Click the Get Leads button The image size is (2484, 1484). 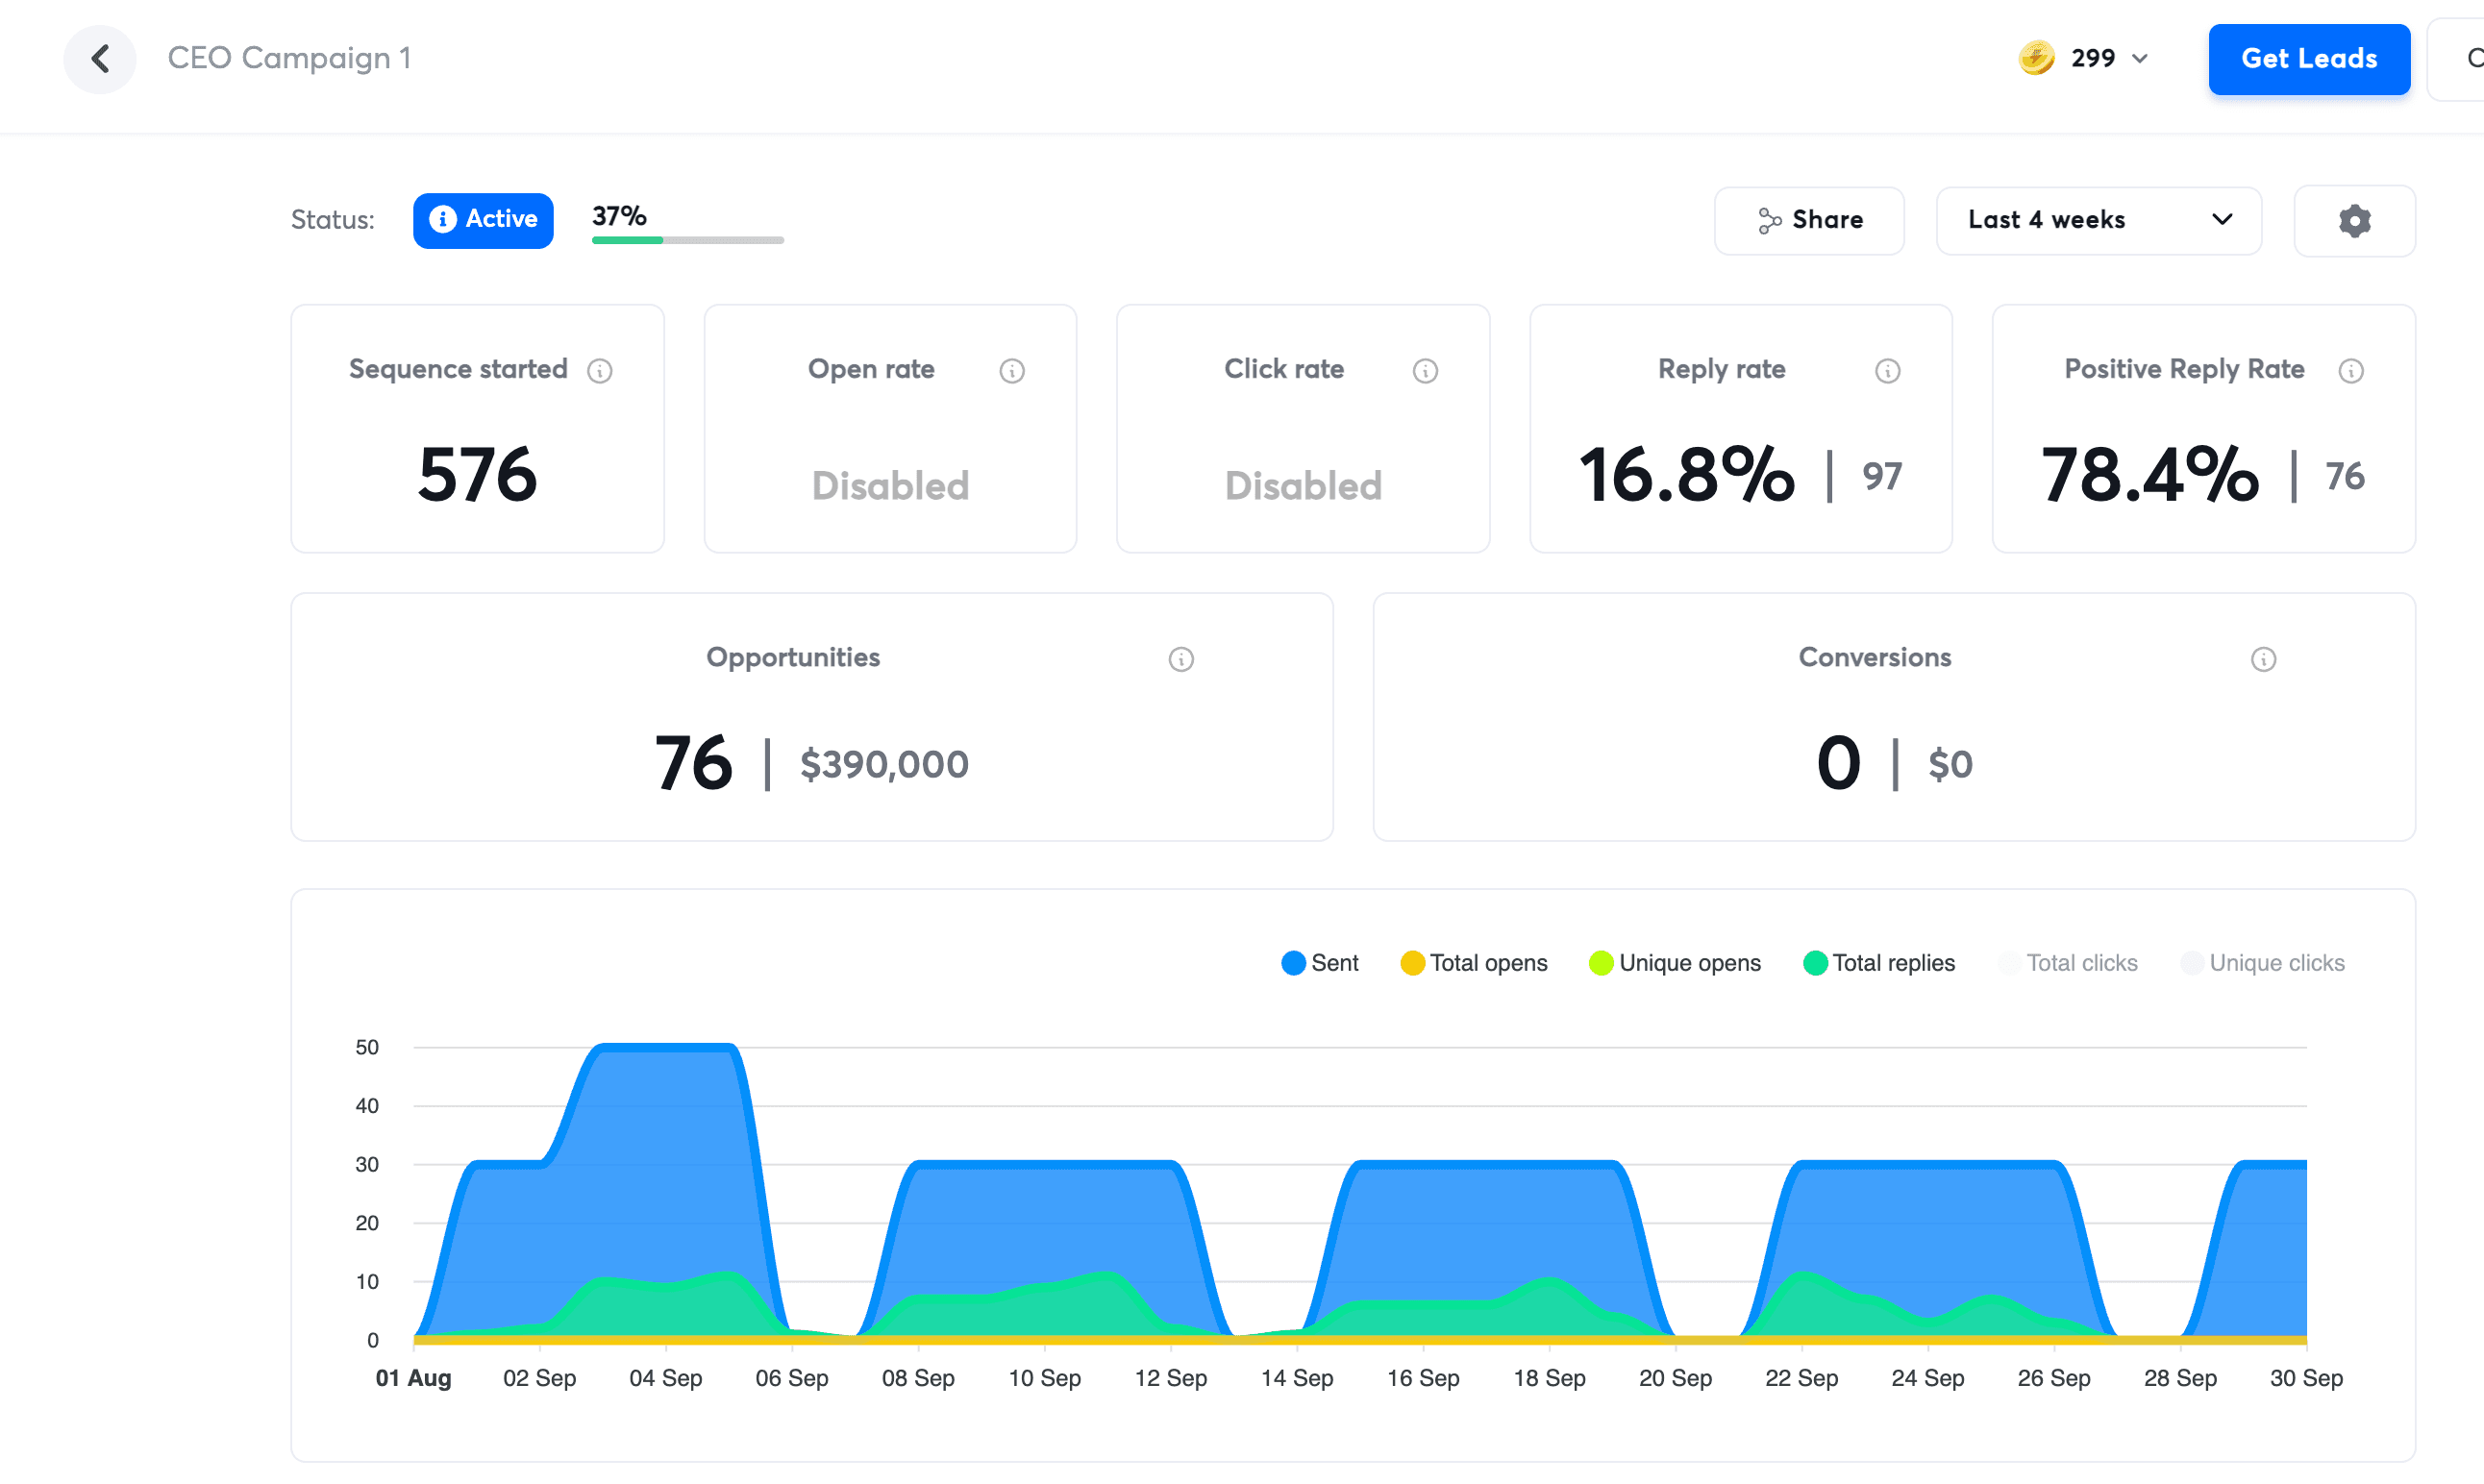pos(2309,59)
